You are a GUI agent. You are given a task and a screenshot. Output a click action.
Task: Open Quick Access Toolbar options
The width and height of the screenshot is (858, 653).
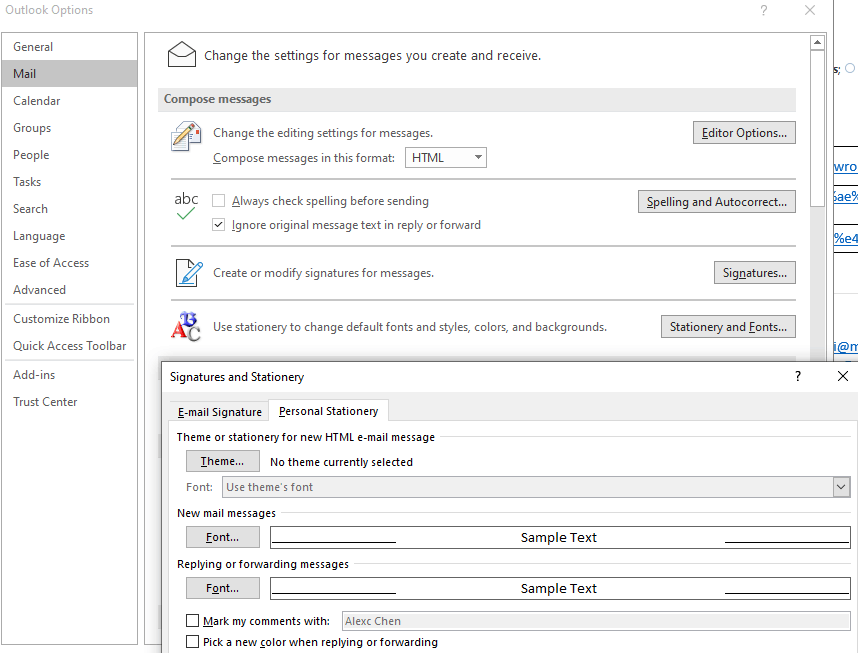[69, 346]
